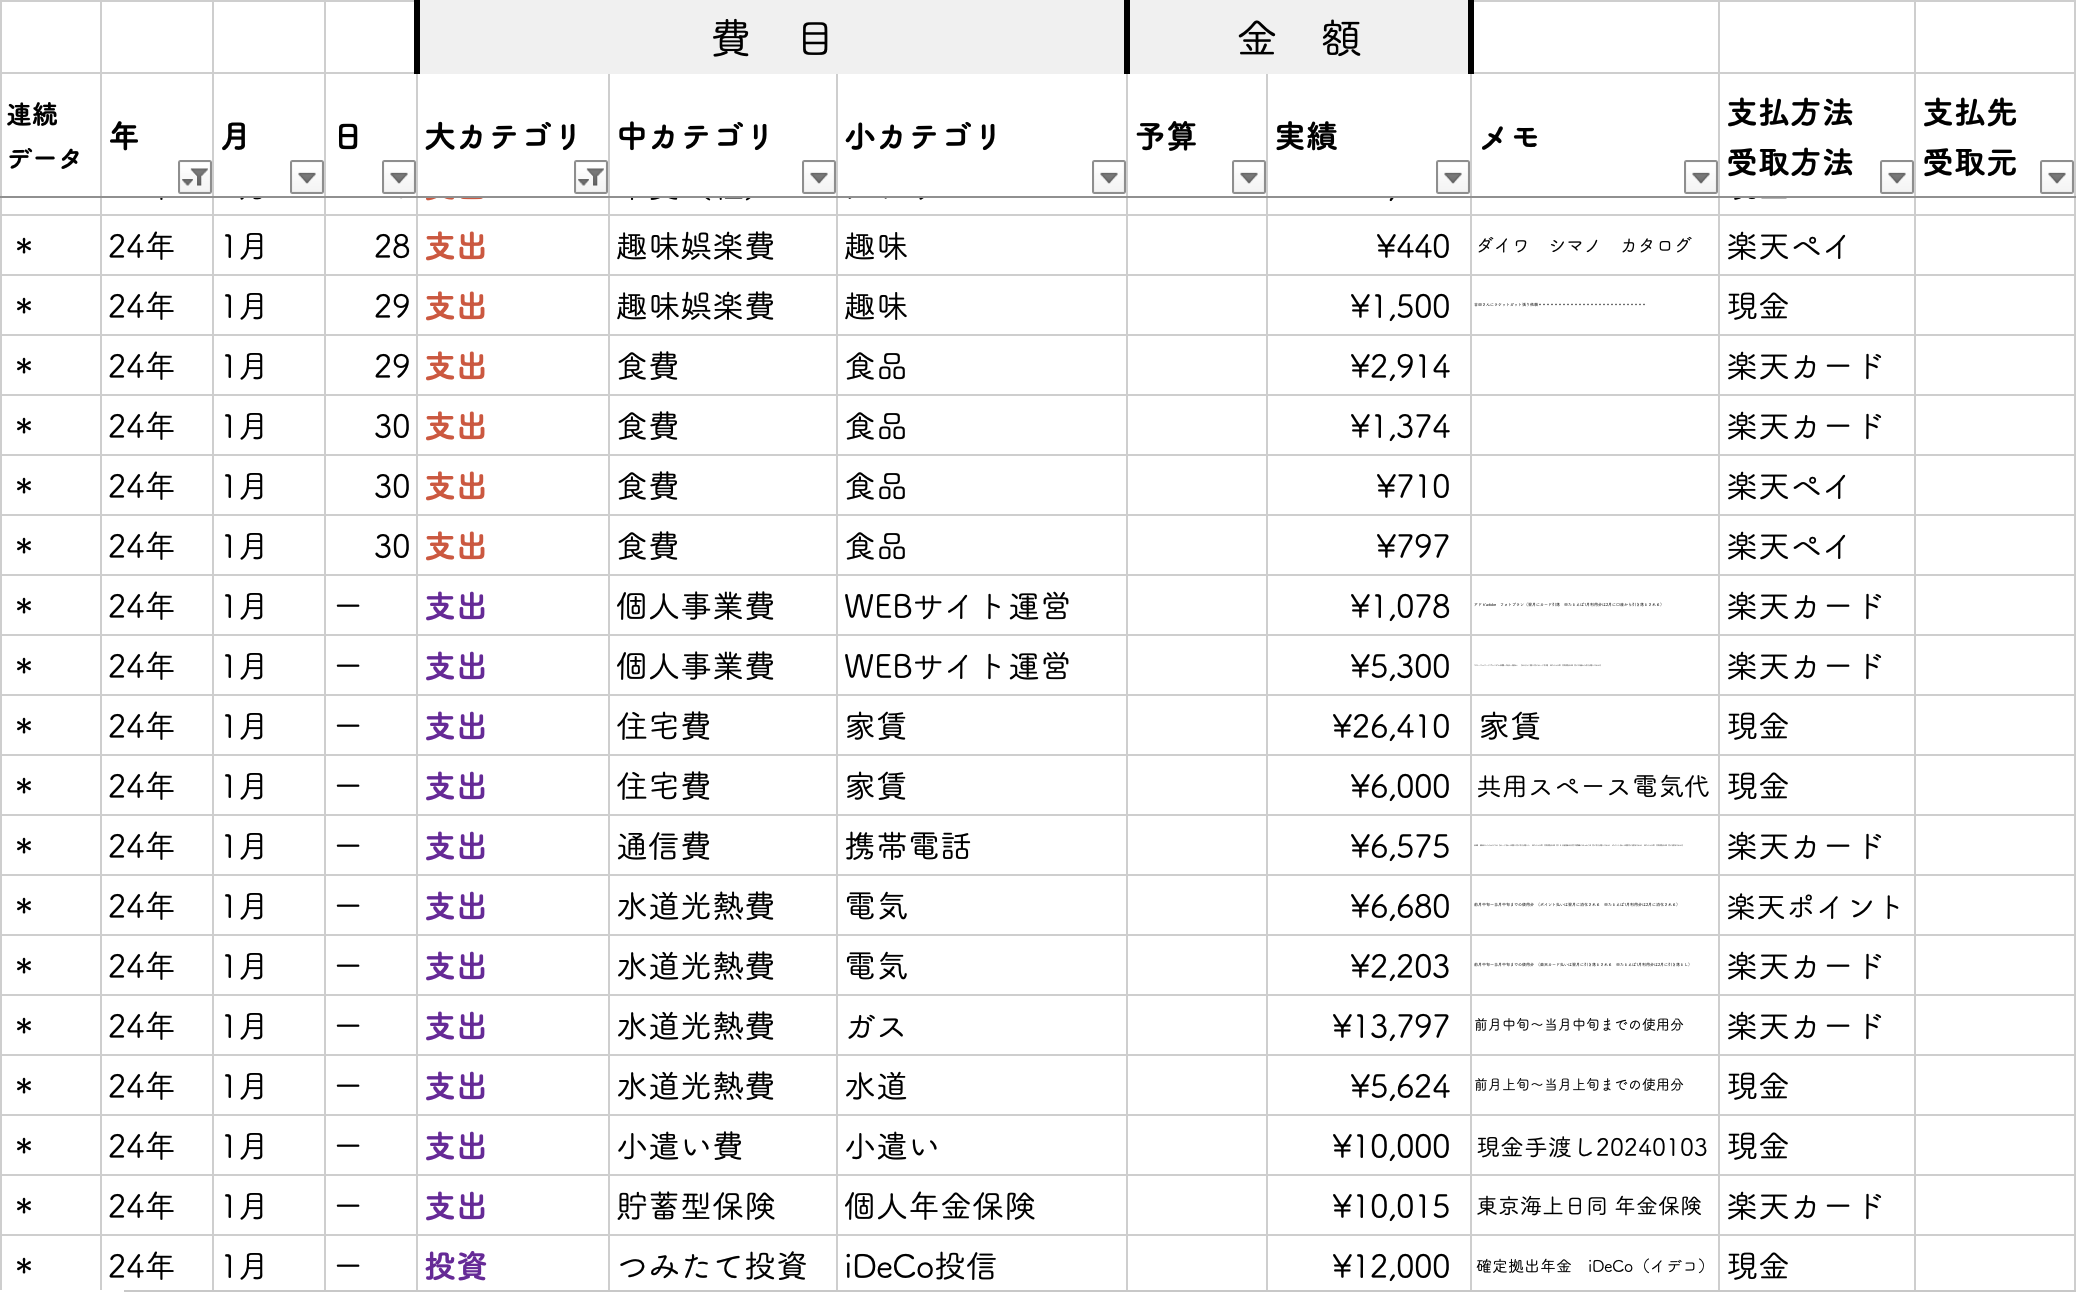
Task: Open the 中カテゴリ filter dropdown
Action: 818,178
